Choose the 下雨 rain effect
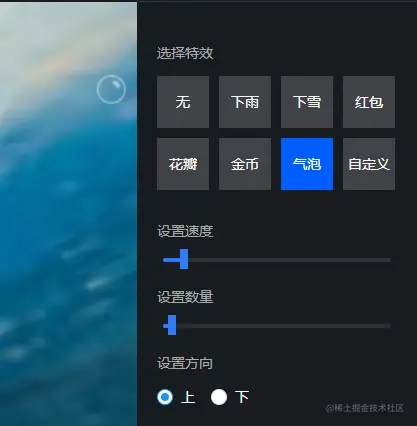This screenshot has height=426, width=417. tap(245, 102)
